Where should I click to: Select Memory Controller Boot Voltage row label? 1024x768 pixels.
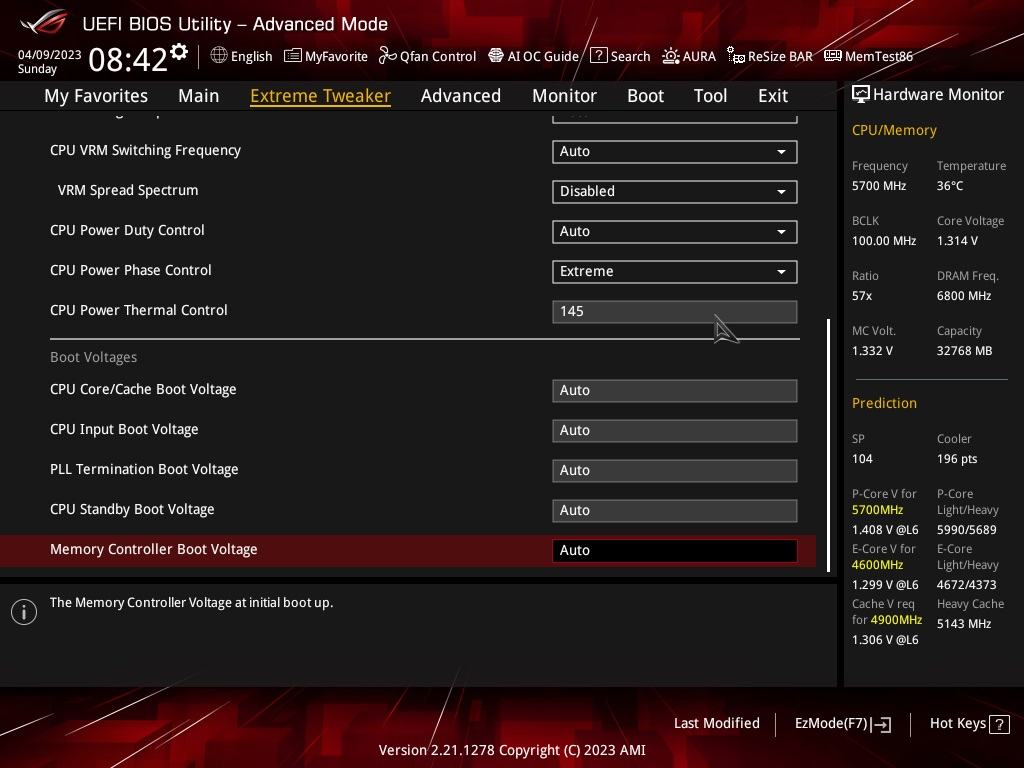pos(153,549)
